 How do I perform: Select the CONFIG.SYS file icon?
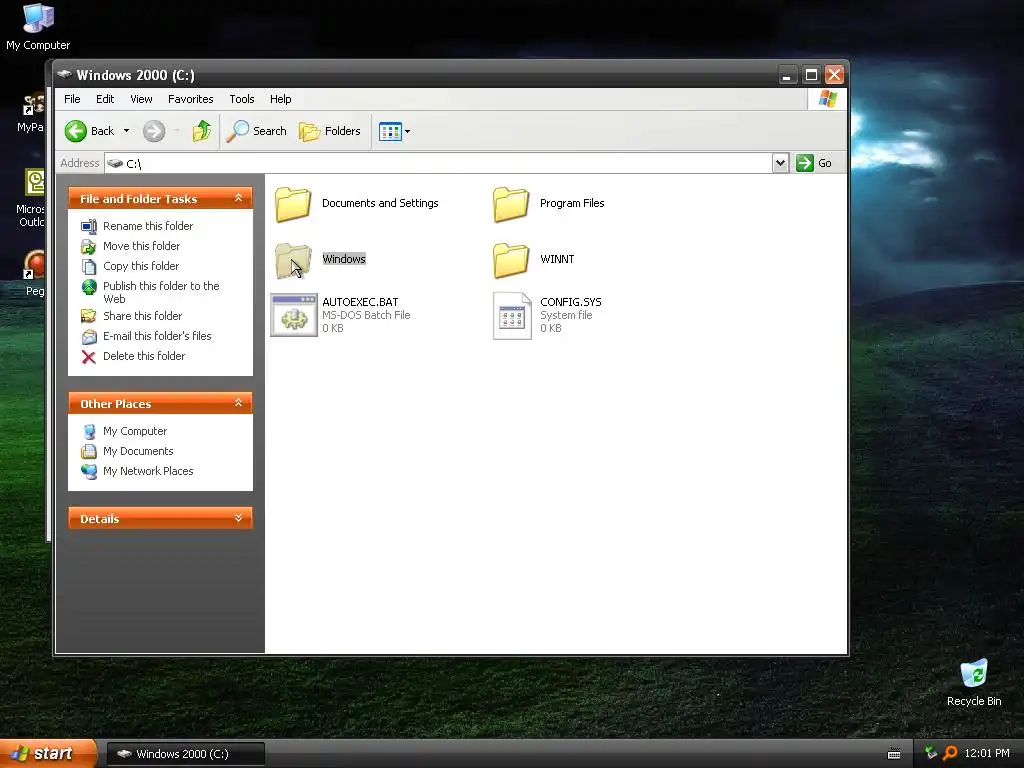point(512,316)
